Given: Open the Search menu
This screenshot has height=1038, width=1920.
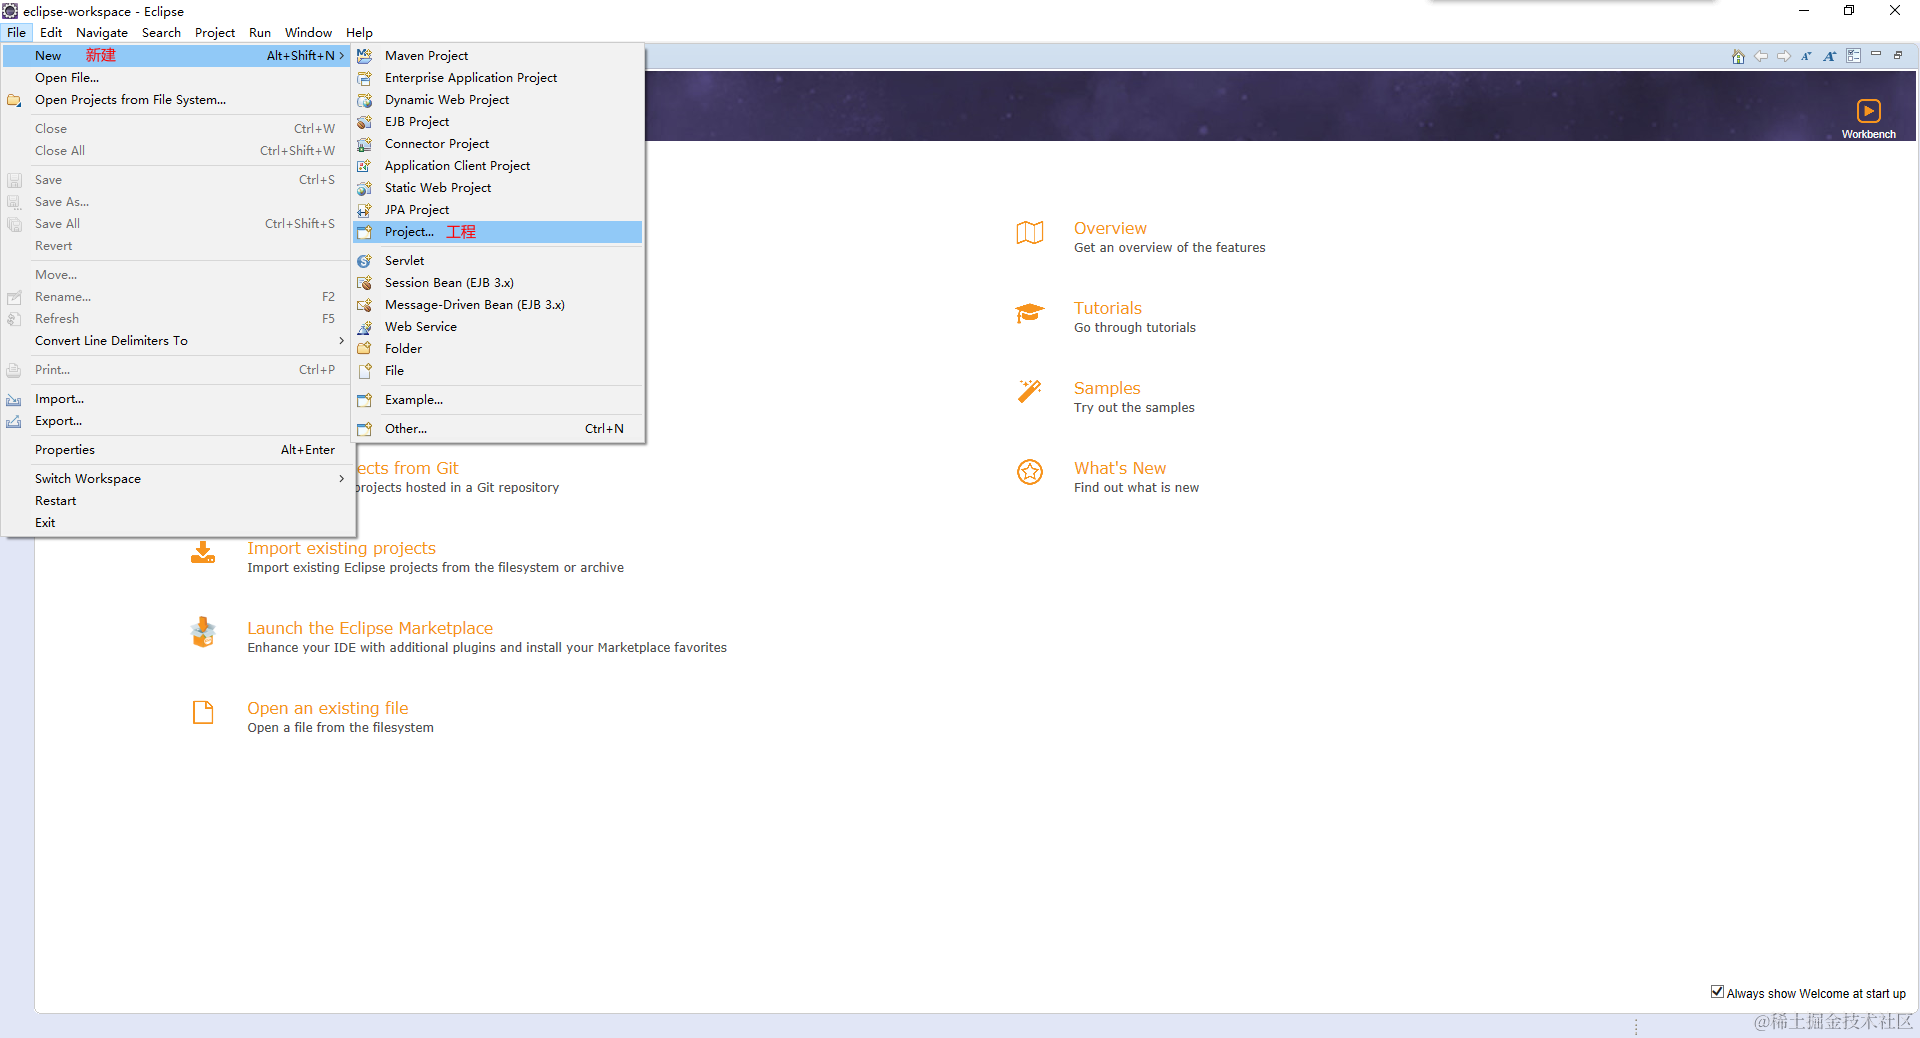Looking at the screenshot, I should click(161, 33).
